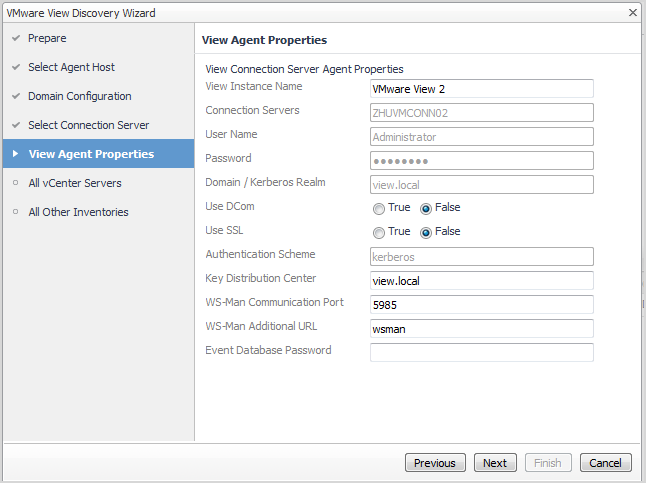The height and width of the screenshot is (483, 646).
Task: Focus the Key Distribution Center field
Action: coord(481,280)
